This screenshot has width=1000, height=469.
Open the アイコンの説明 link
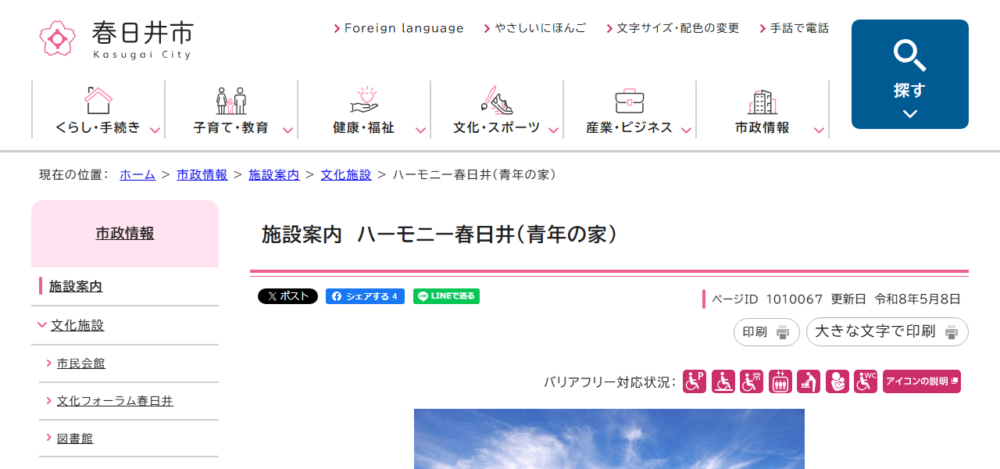tap(922, 382)
